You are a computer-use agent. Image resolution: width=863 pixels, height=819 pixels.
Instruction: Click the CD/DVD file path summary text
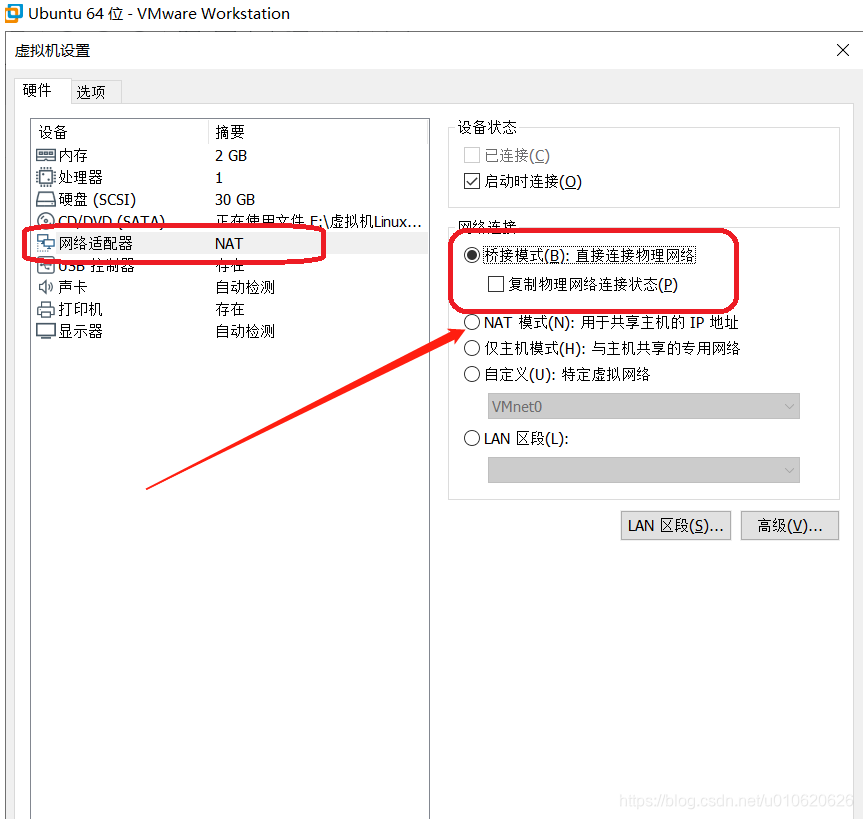click(318, 221)
